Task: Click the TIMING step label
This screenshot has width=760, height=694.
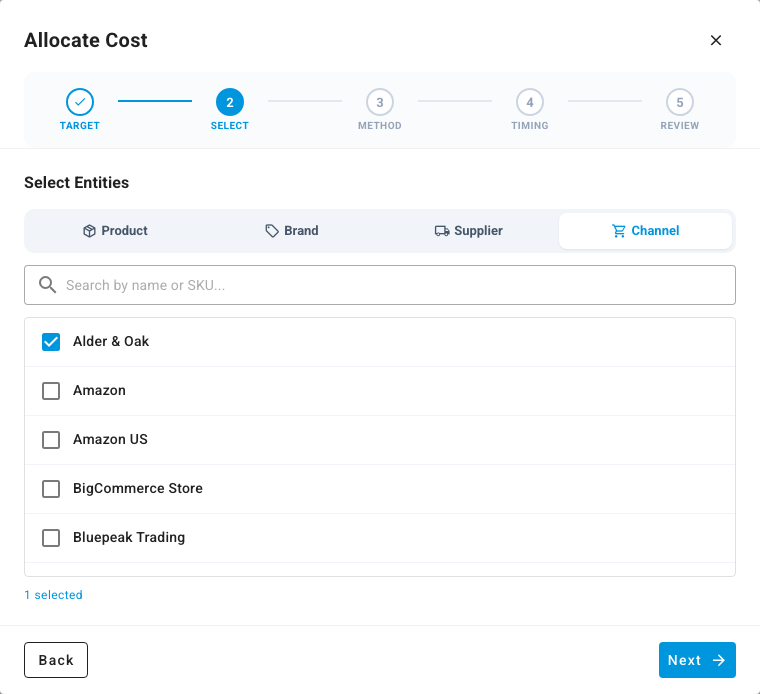Action: (x=530, y=126)
